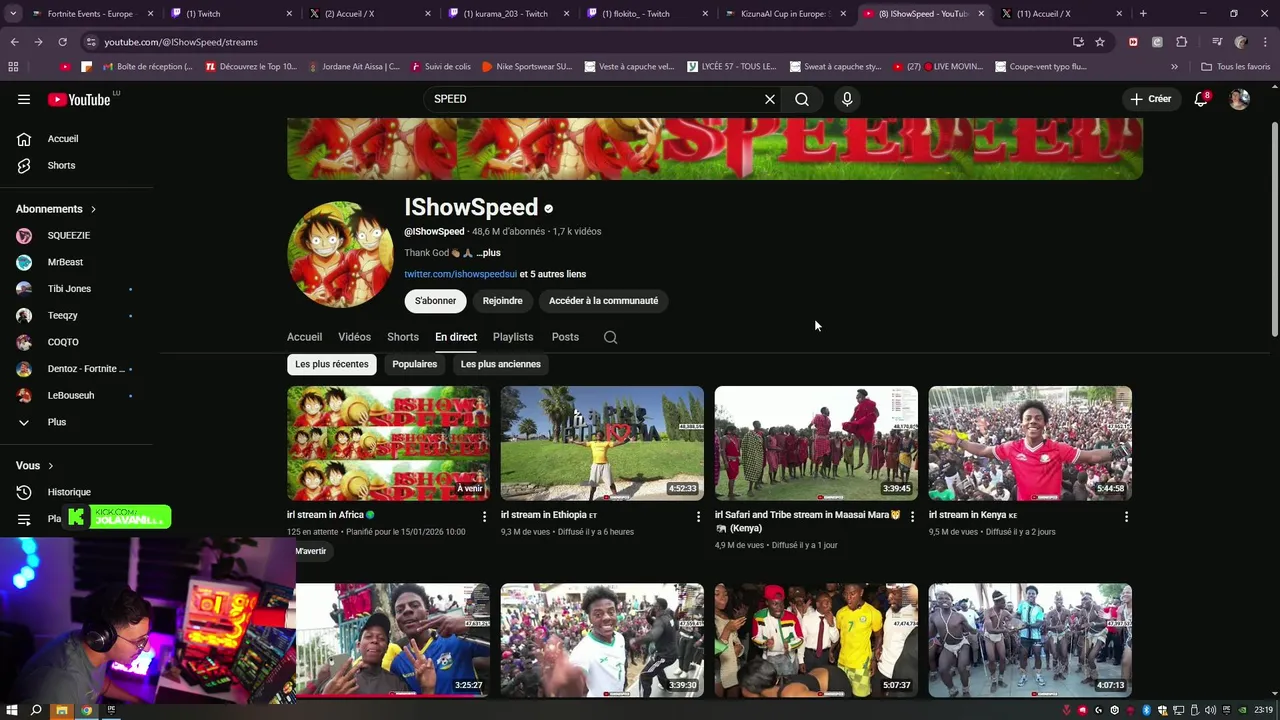This screenshot has height=720, width=1280.
Task: Reload the page in the browser
Action: [62, 42]
